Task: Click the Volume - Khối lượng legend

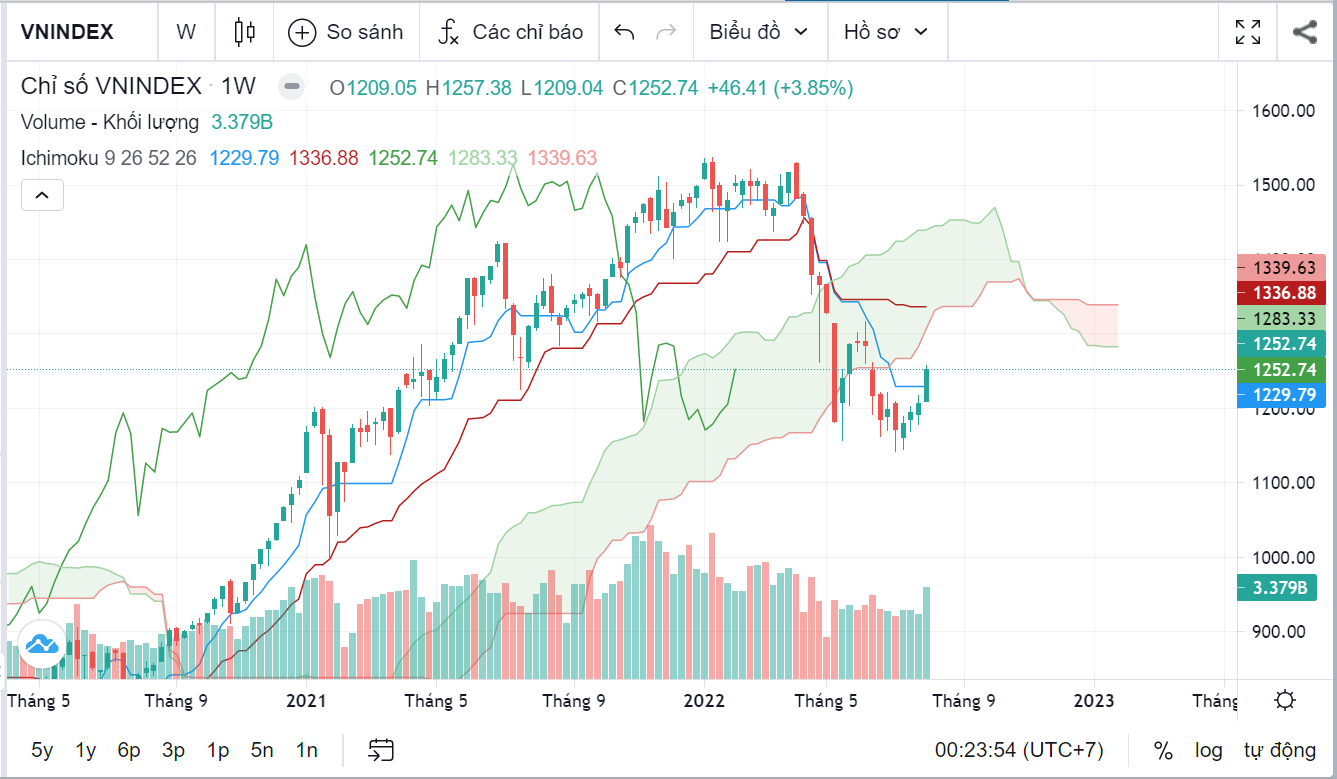Action: 111,123
